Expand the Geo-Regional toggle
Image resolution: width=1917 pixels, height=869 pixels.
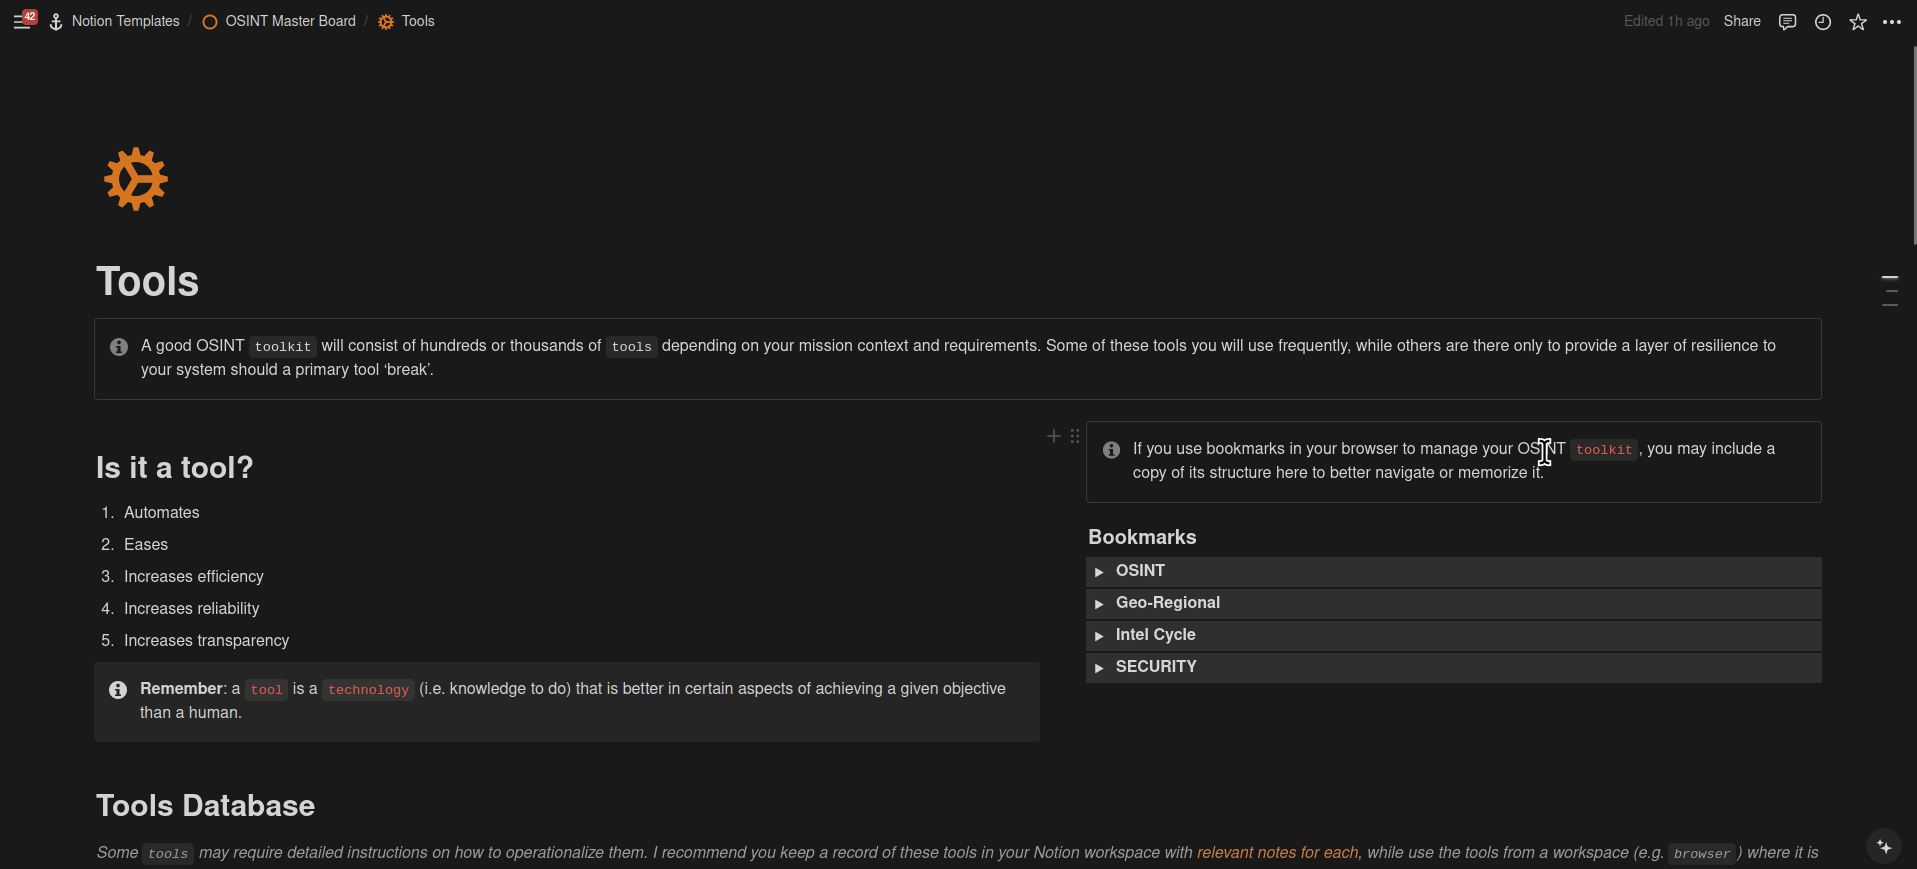[1099, 604]
